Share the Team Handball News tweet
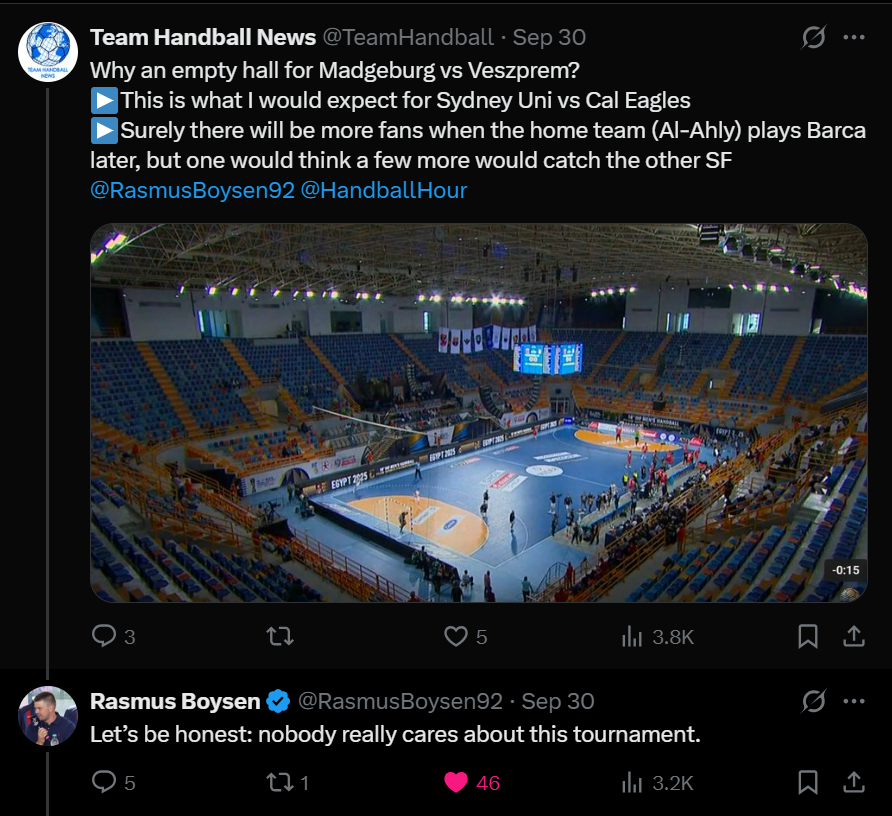Viewport: 892px width, 816px height. [x=854, y=636]
